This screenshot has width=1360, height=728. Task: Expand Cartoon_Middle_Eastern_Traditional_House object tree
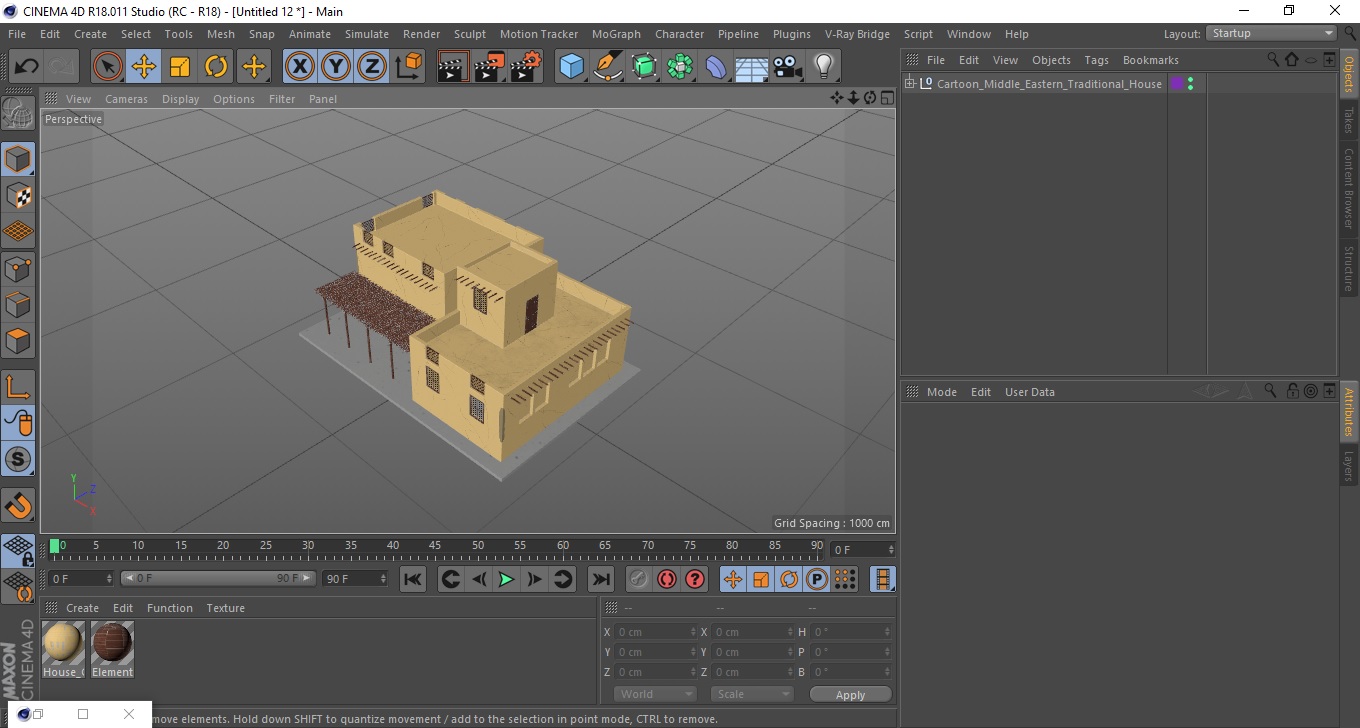click(910, 83)
